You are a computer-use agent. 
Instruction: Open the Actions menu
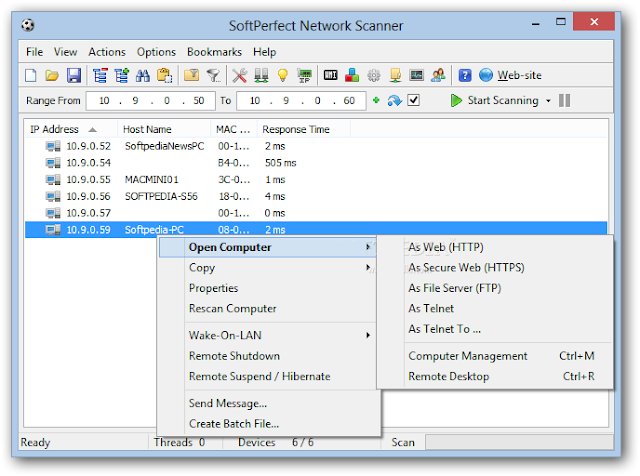point(107,52)
